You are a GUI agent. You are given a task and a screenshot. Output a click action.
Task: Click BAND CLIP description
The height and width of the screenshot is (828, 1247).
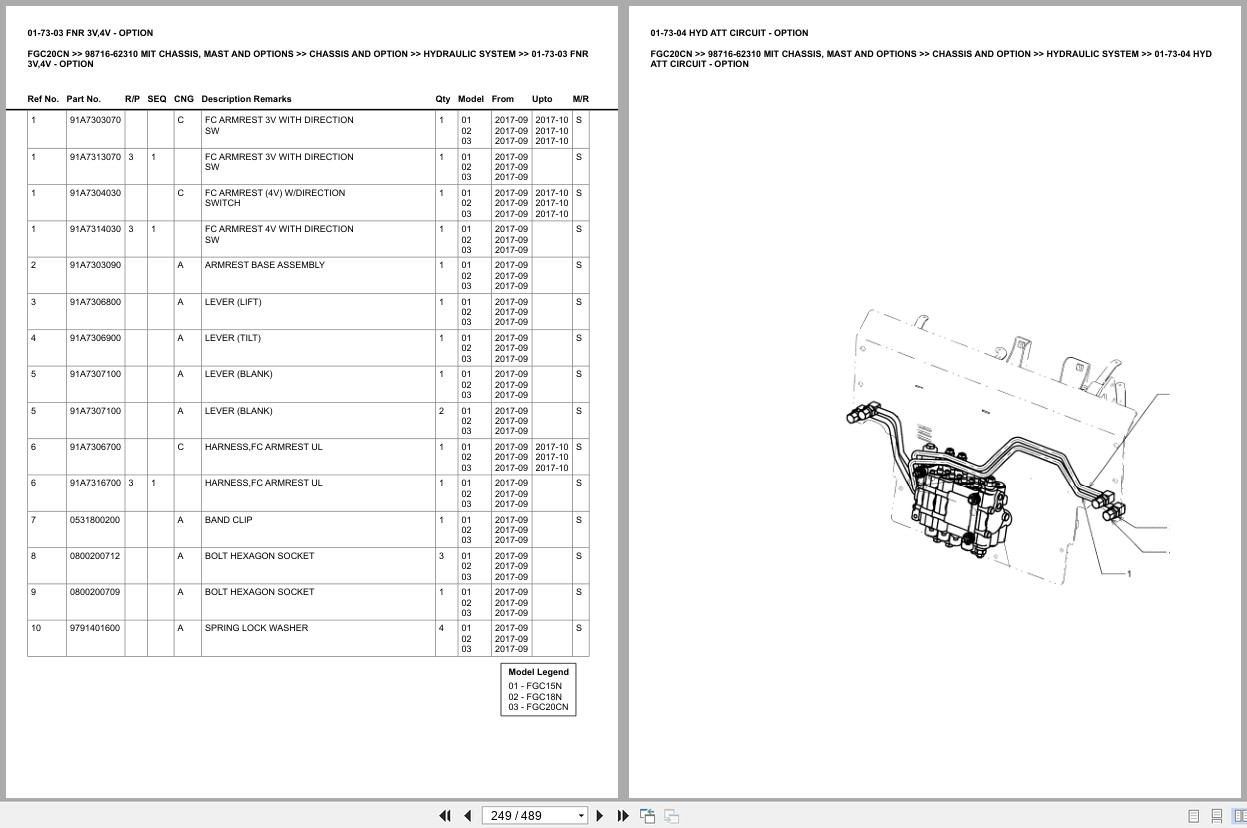pos(229,520)
